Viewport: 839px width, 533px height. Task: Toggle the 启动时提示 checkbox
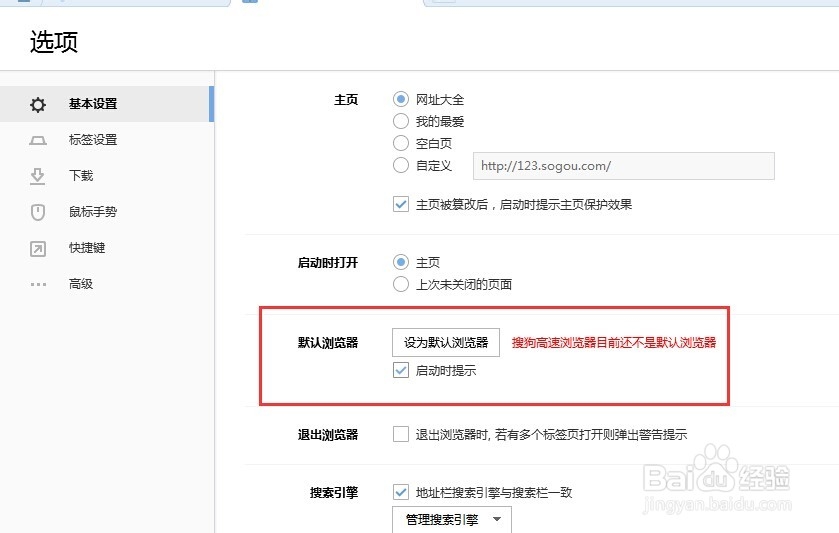[401, 370]
